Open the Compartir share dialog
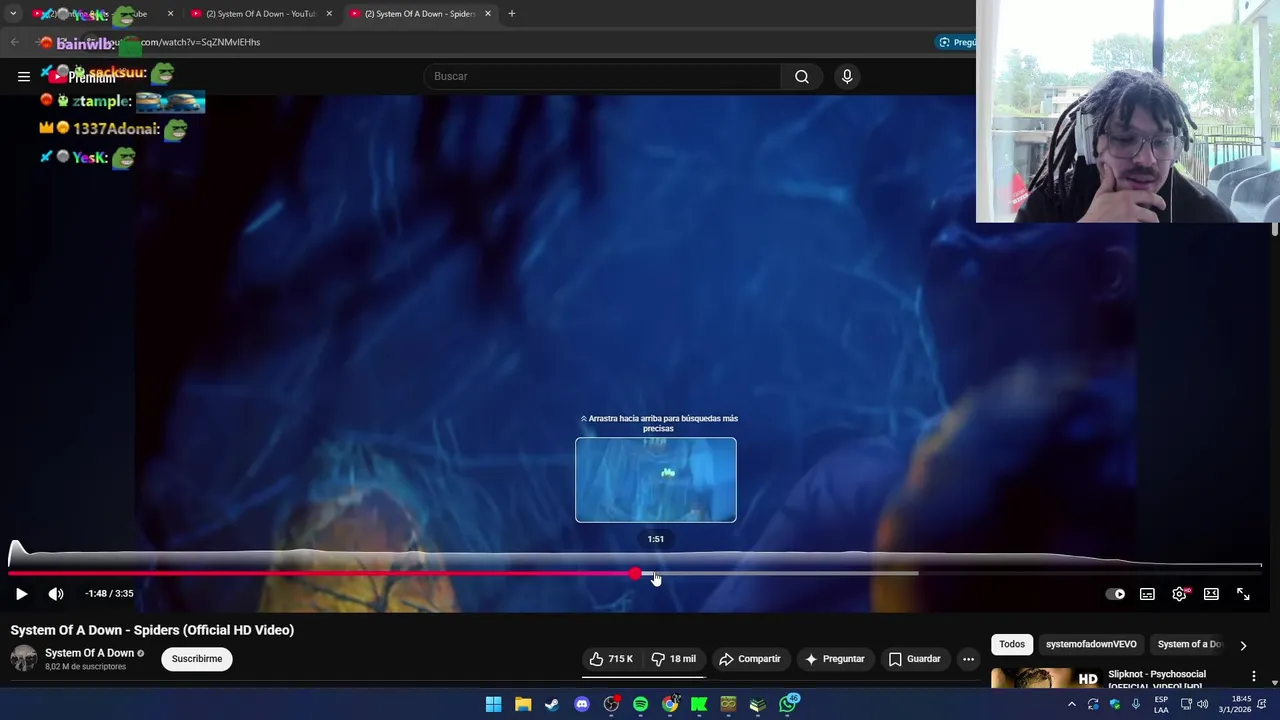The image size is (1280, 720). point(750,659)
